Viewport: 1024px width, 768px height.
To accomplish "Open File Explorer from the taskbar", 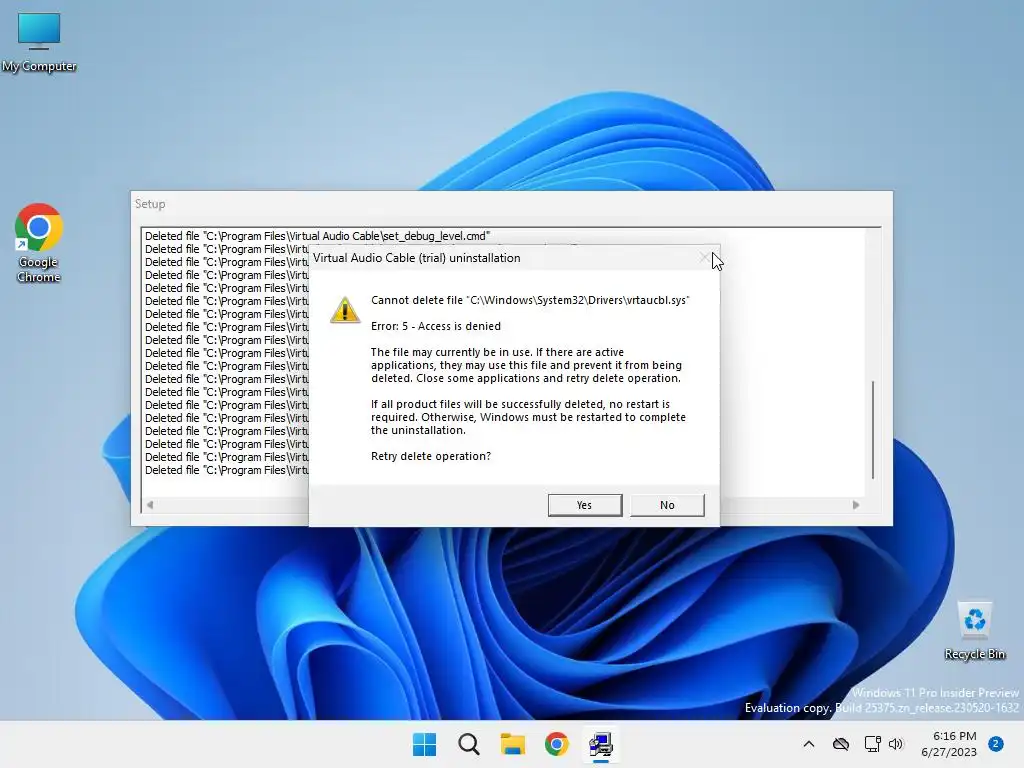I will pyautogui.click(x=513, y=744).
